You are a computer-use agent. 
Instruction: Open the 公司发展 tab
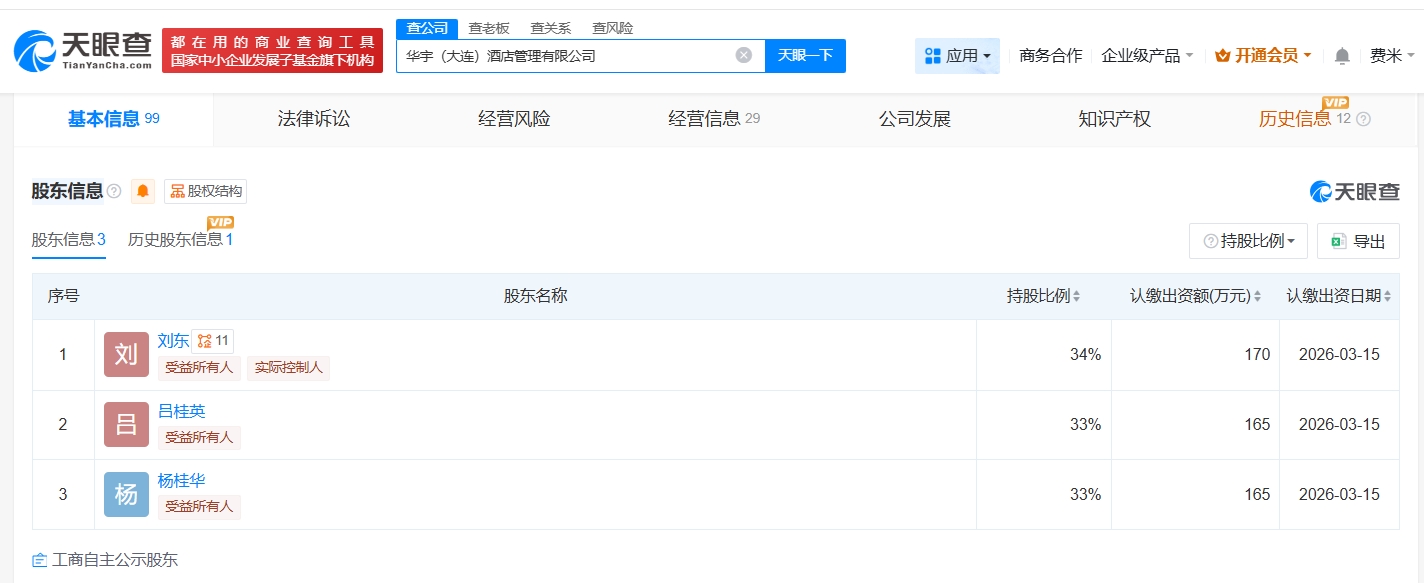pos(914,119)
